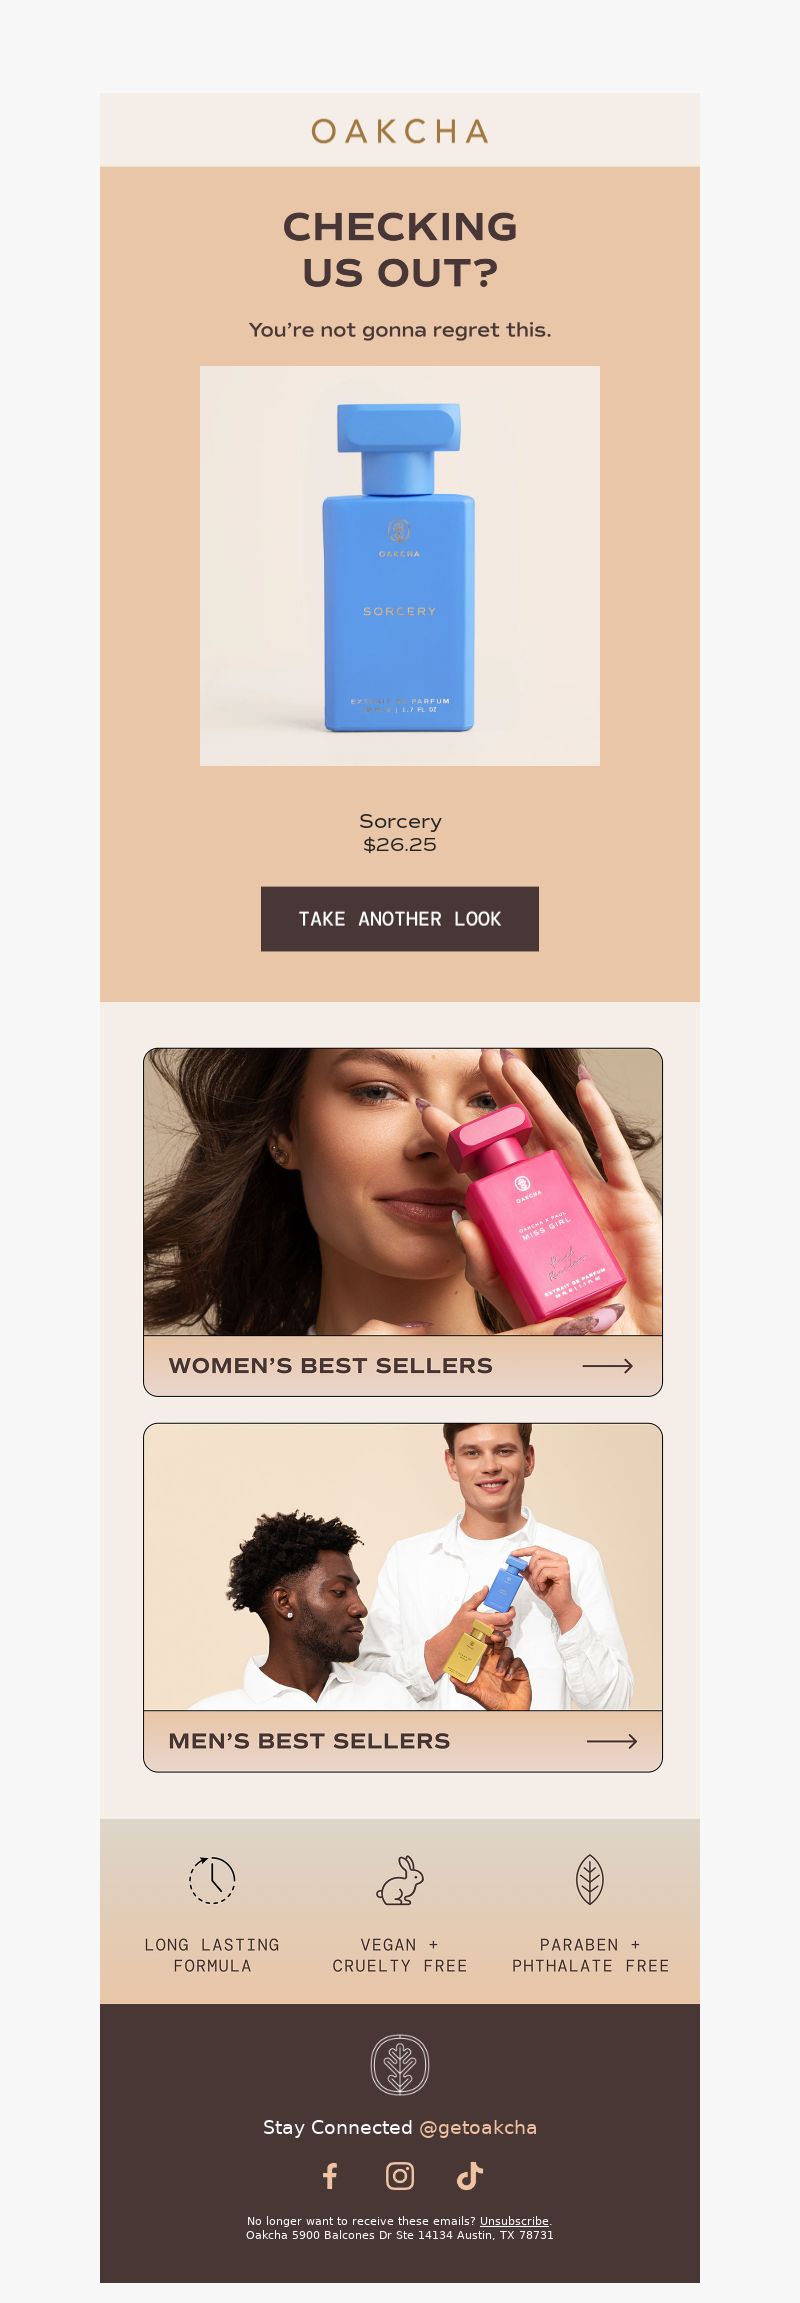Click the clock icon above Long Lasting Formula

pyautogui.click(x=212, y=1880)
